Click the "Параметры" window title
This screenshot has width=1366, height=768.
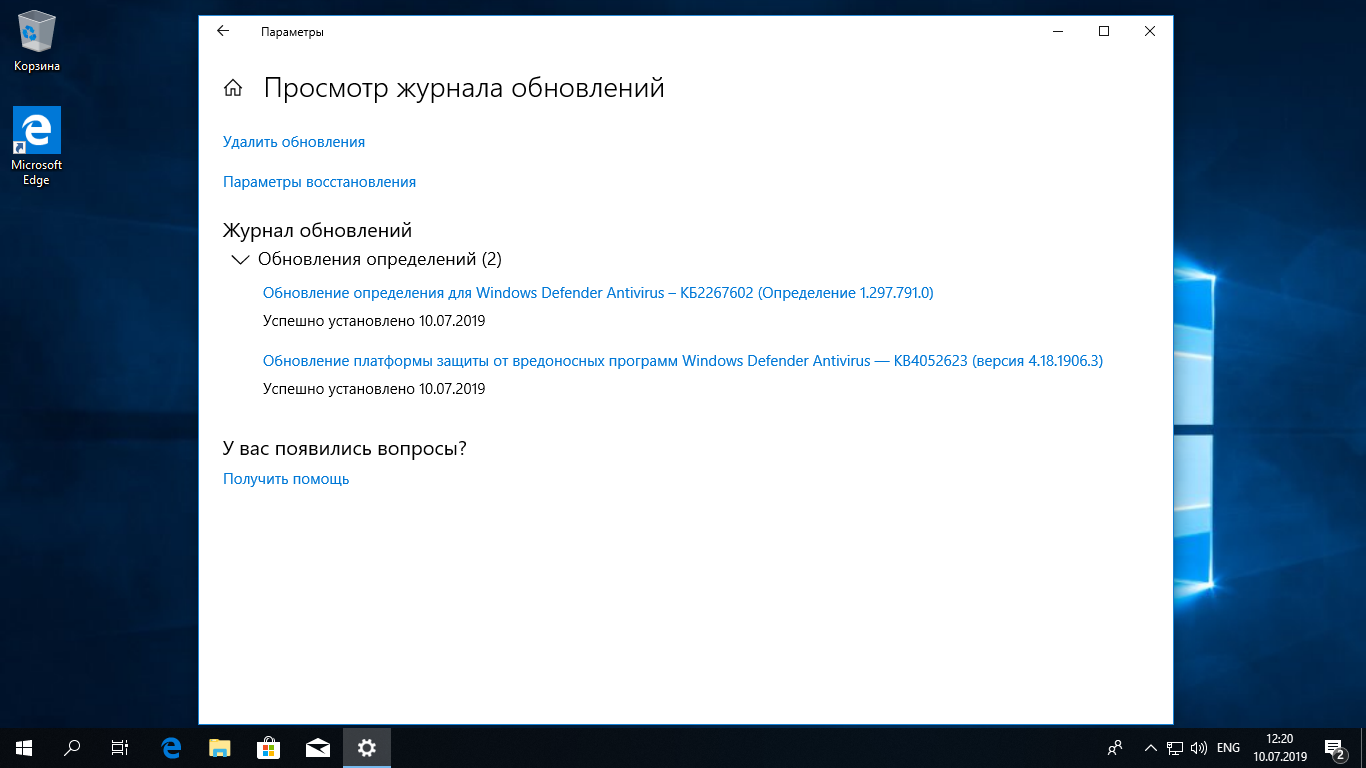(292, 32)
